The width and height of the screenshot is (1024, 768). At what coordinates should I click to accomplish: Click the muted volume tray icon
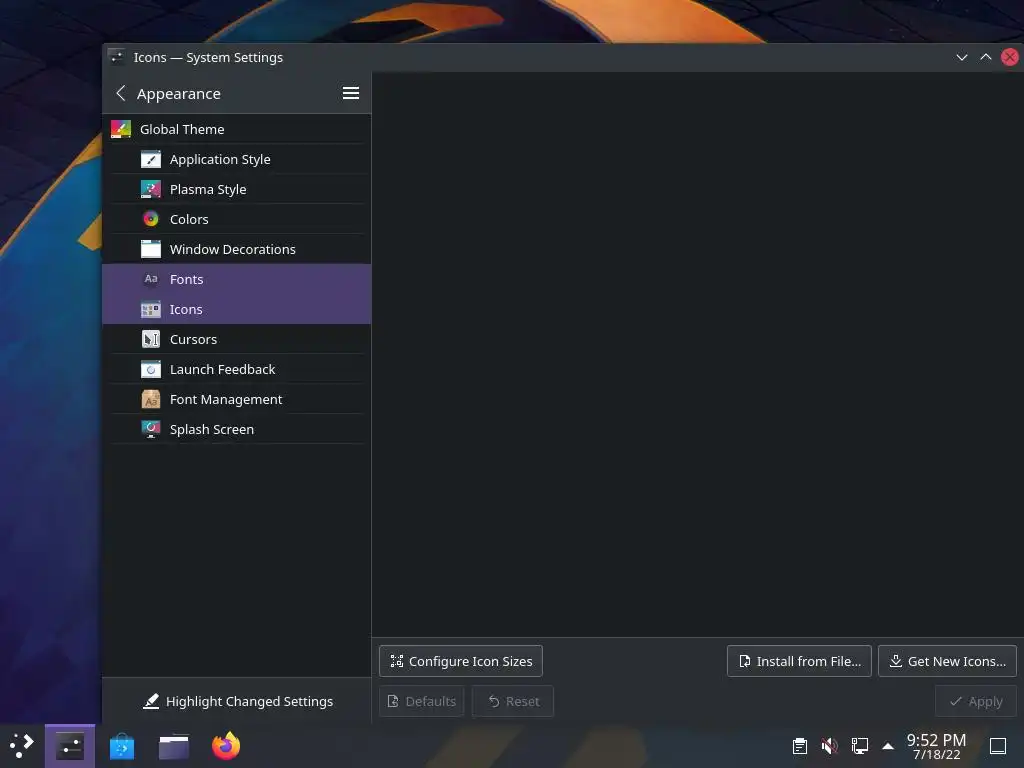[830, 746]
